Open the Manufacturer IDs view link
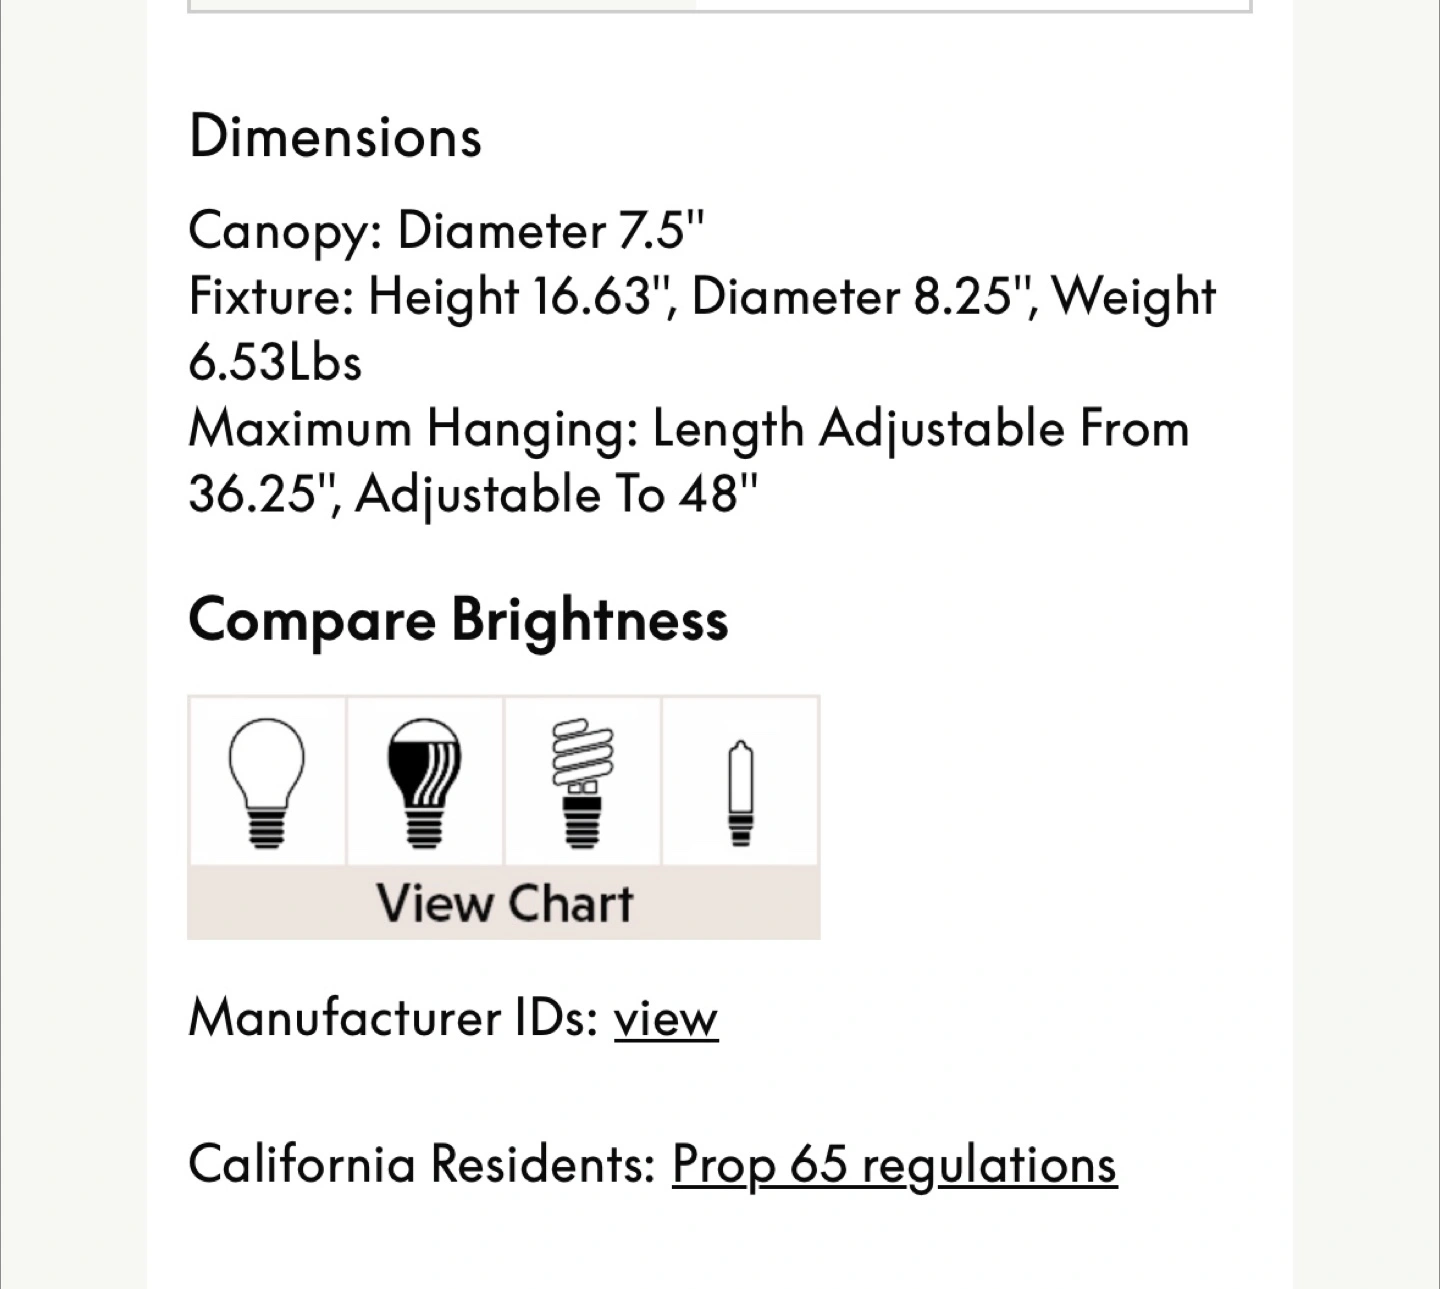The height and width of the screenshot is (1289, 1440). click(666, 1019)
